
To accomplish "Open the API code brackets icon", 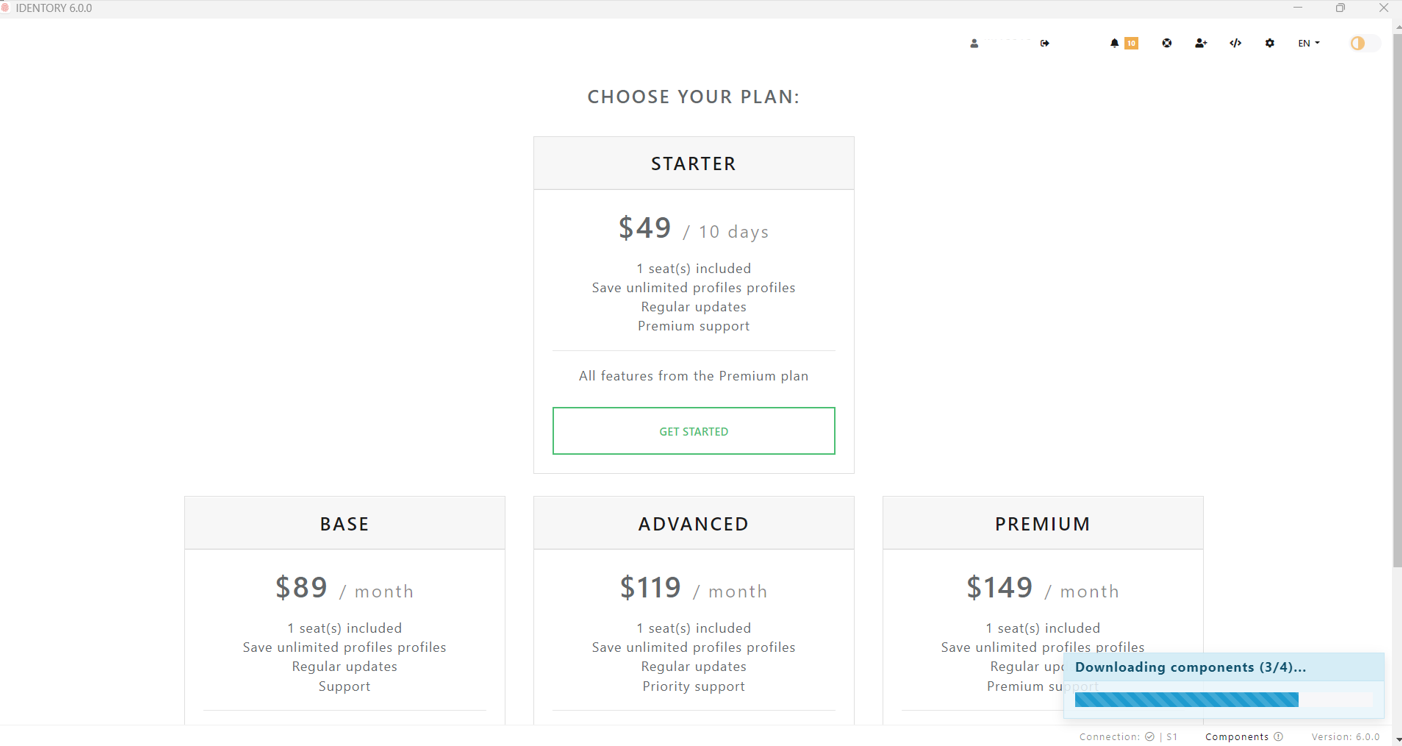I will [x=1236, y=43].
